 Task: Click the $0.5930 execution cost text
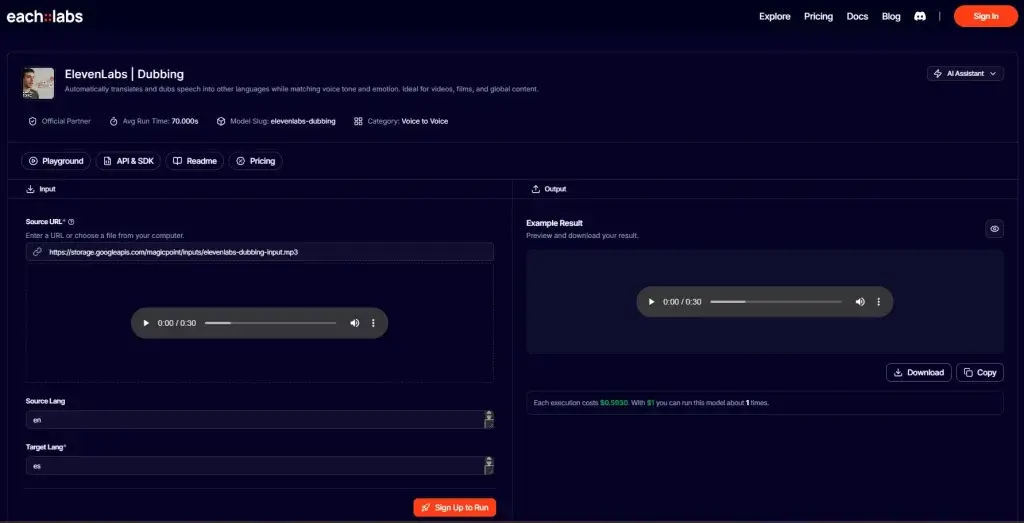tap(614, 403)
